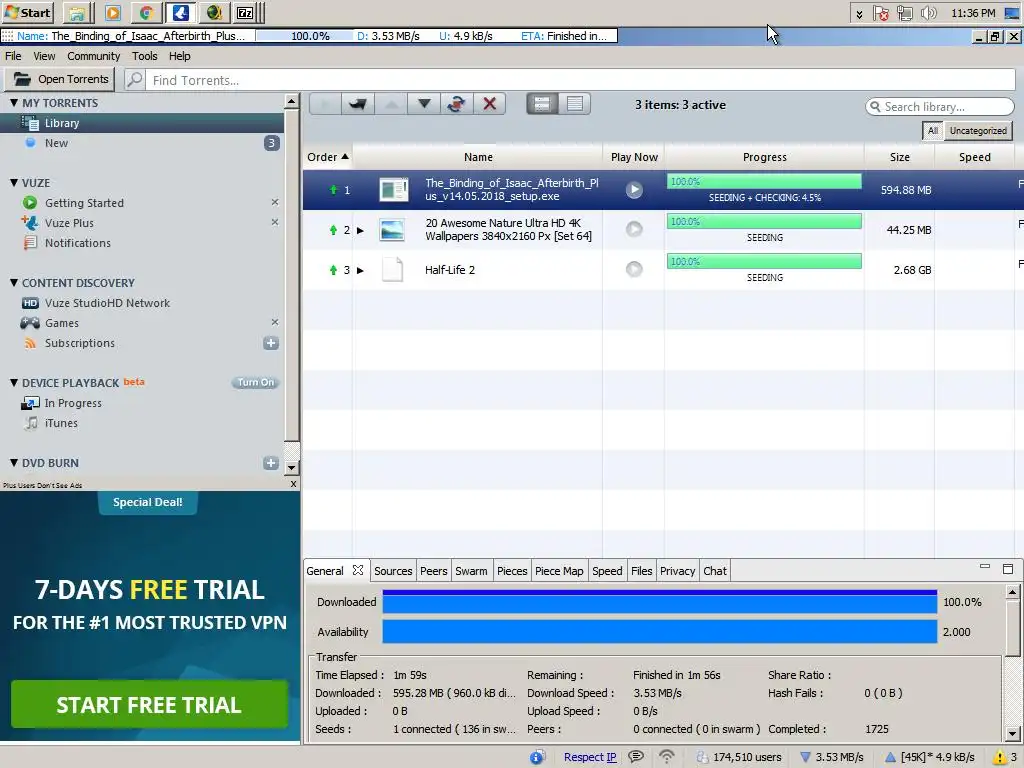This screenshot has width=1024, height=768.
Task: Collapse the DVD BURN section
Action: pyautogui.click(x=14, y=463)
